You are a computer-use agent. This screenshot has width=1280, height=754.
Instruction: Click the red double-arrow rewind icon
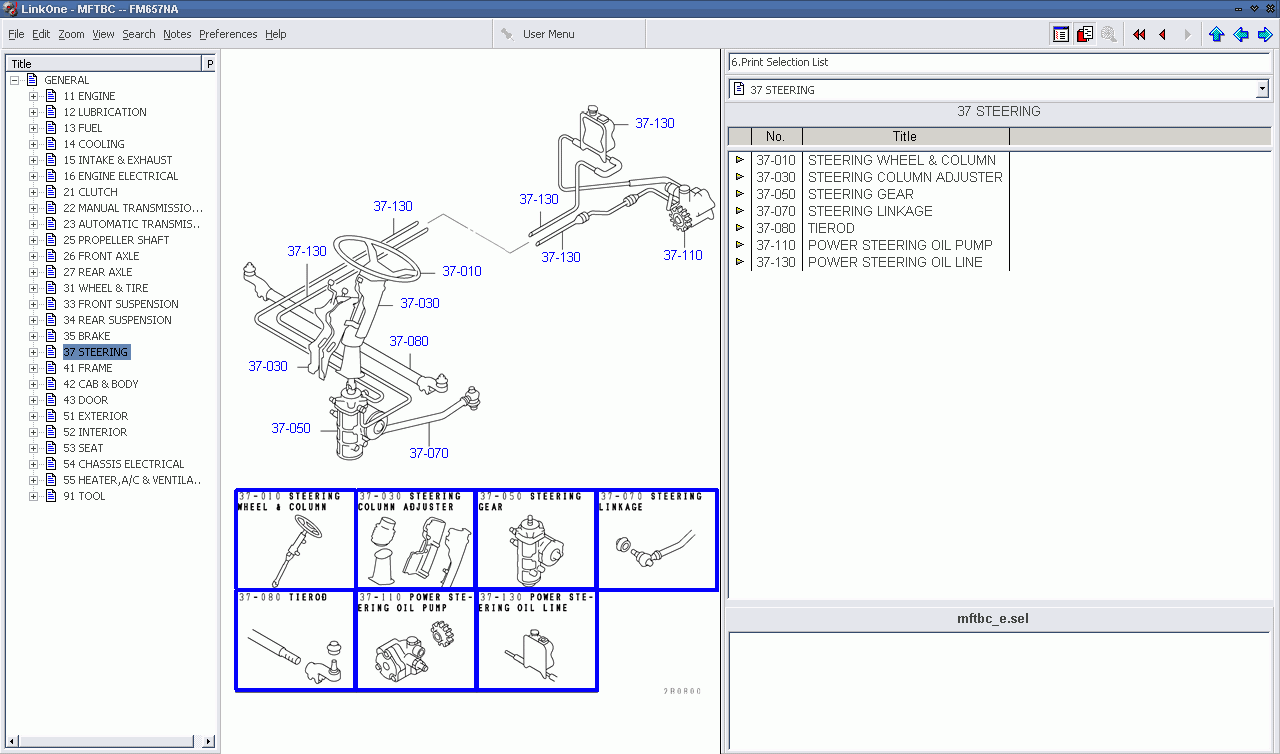coord(1139,34)
